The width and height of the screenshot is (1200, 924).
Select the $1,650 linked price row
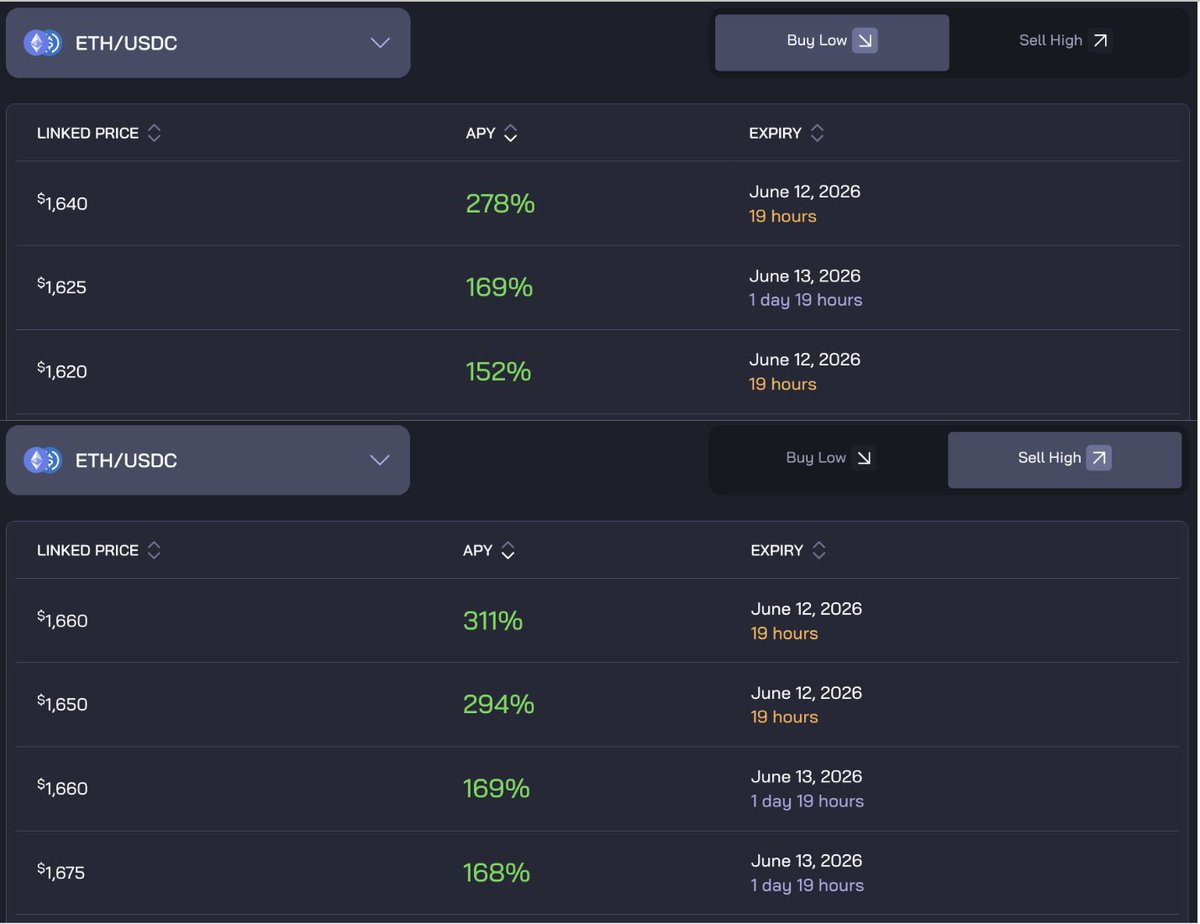(x=598, y=705)
